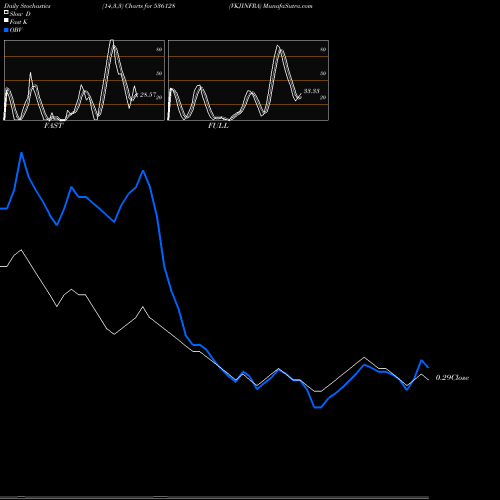The image size is (500, 500).
Task: Select the 'OBV' legend label
Action: tap(16, 30)
